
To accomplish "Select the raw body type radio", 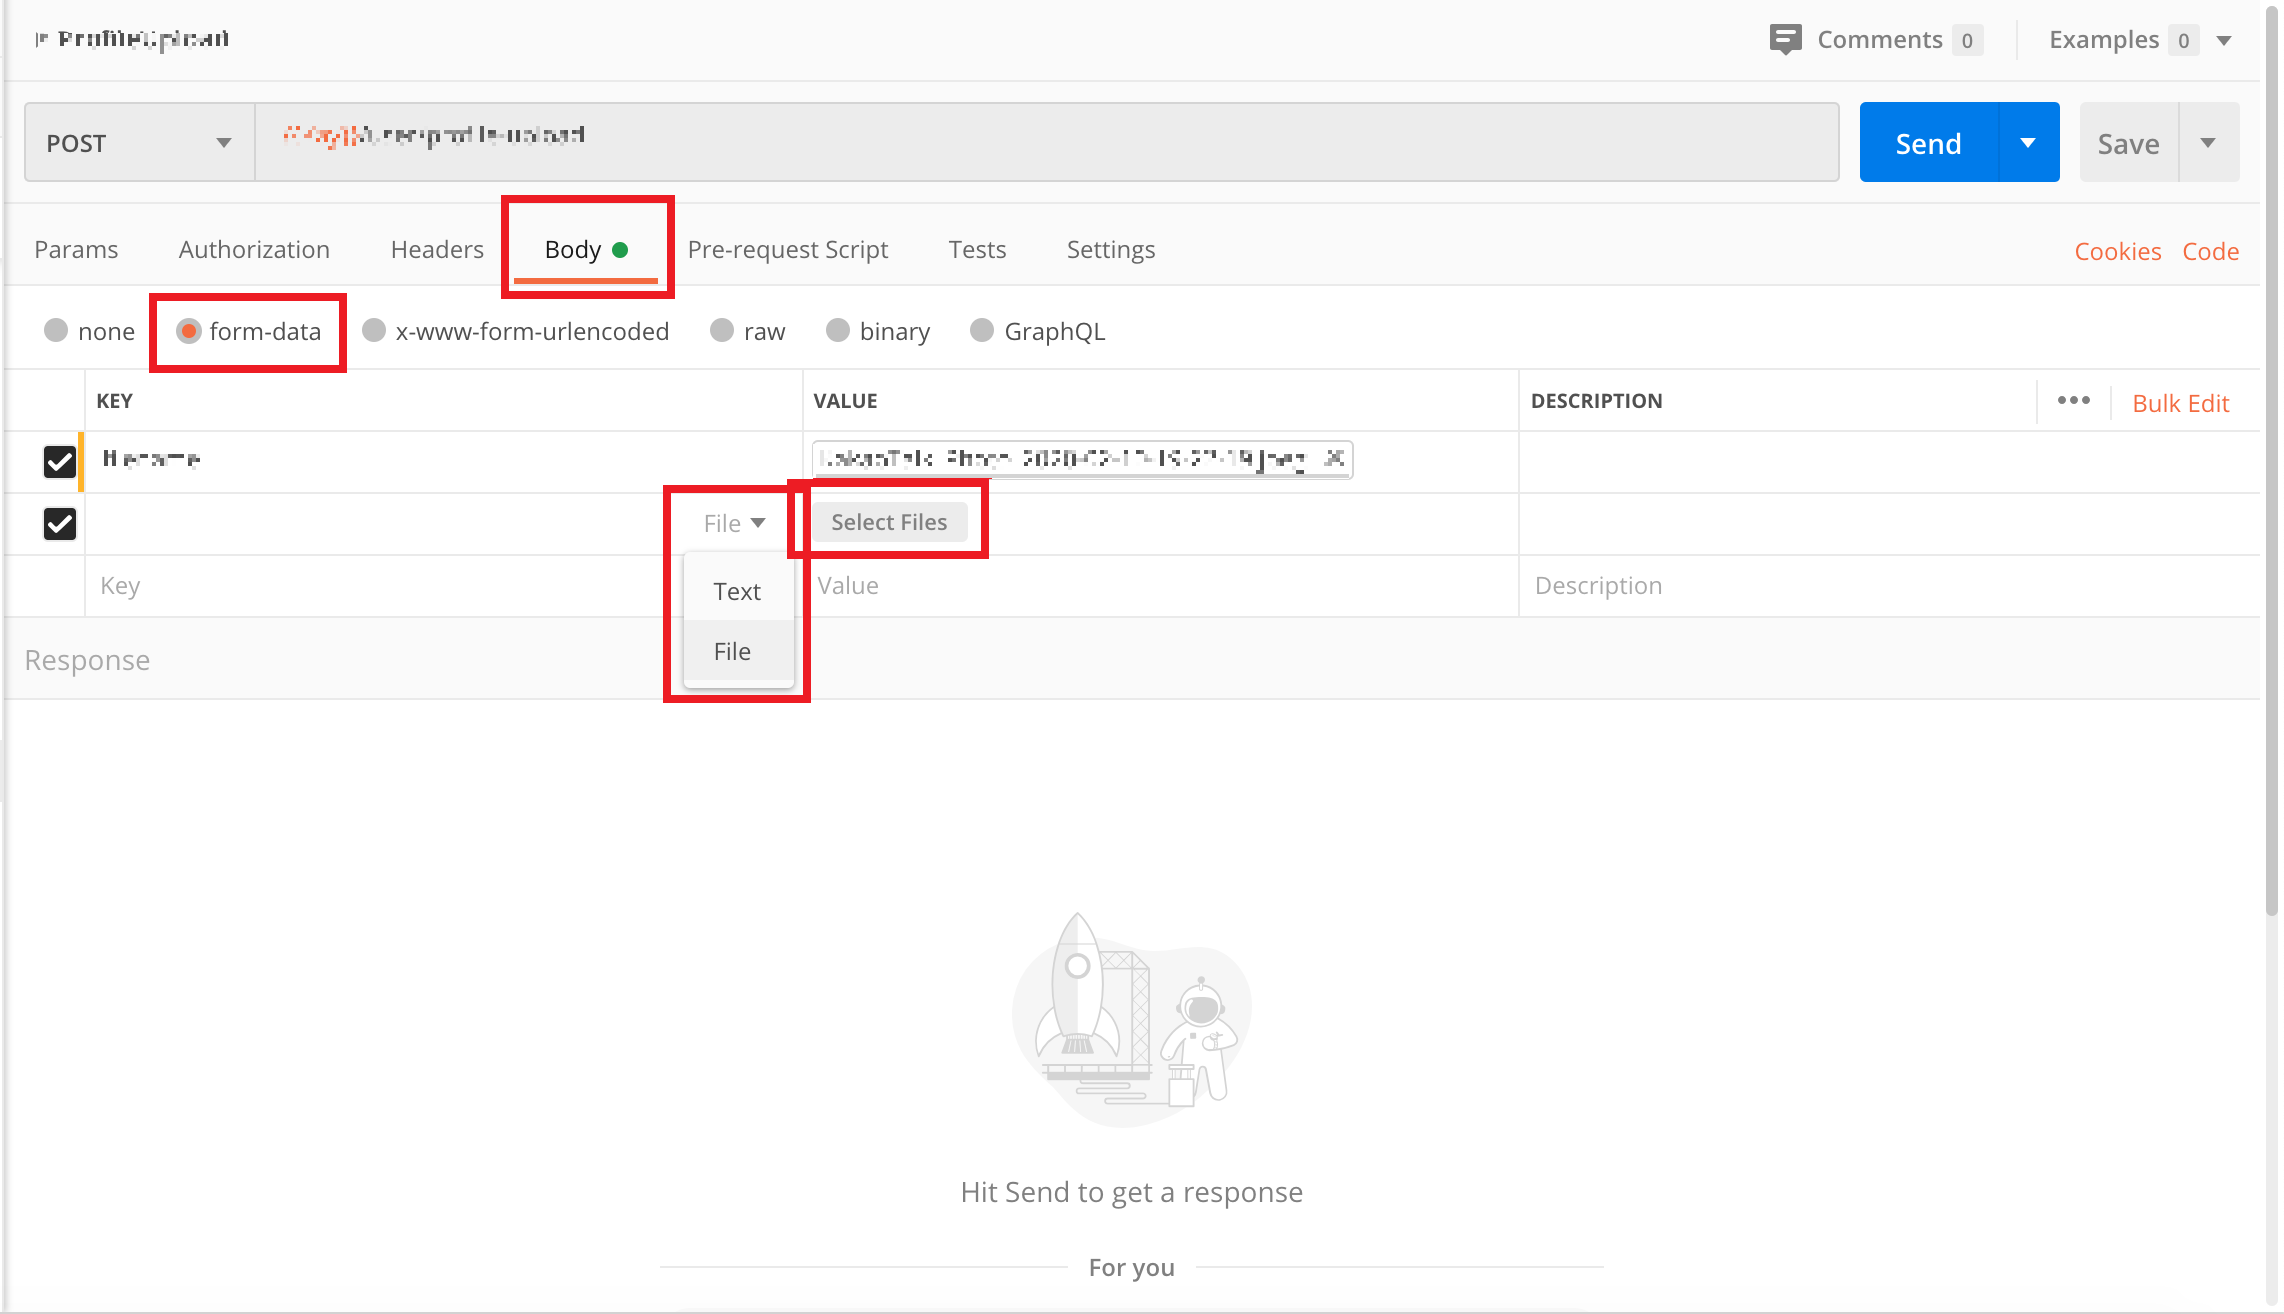I will (x=722, y=331).
